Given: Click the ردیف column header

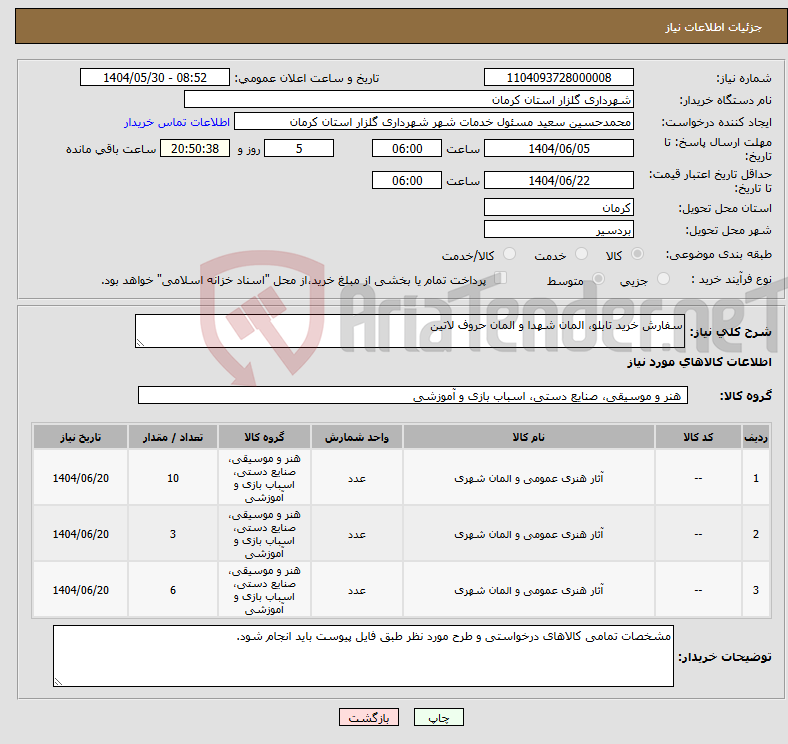Looking at the screenshot, I should pos(756,437).
